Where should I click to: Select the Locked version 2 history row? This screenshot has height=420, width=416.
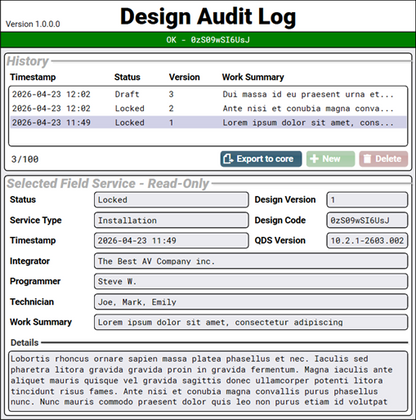(208, 109)
